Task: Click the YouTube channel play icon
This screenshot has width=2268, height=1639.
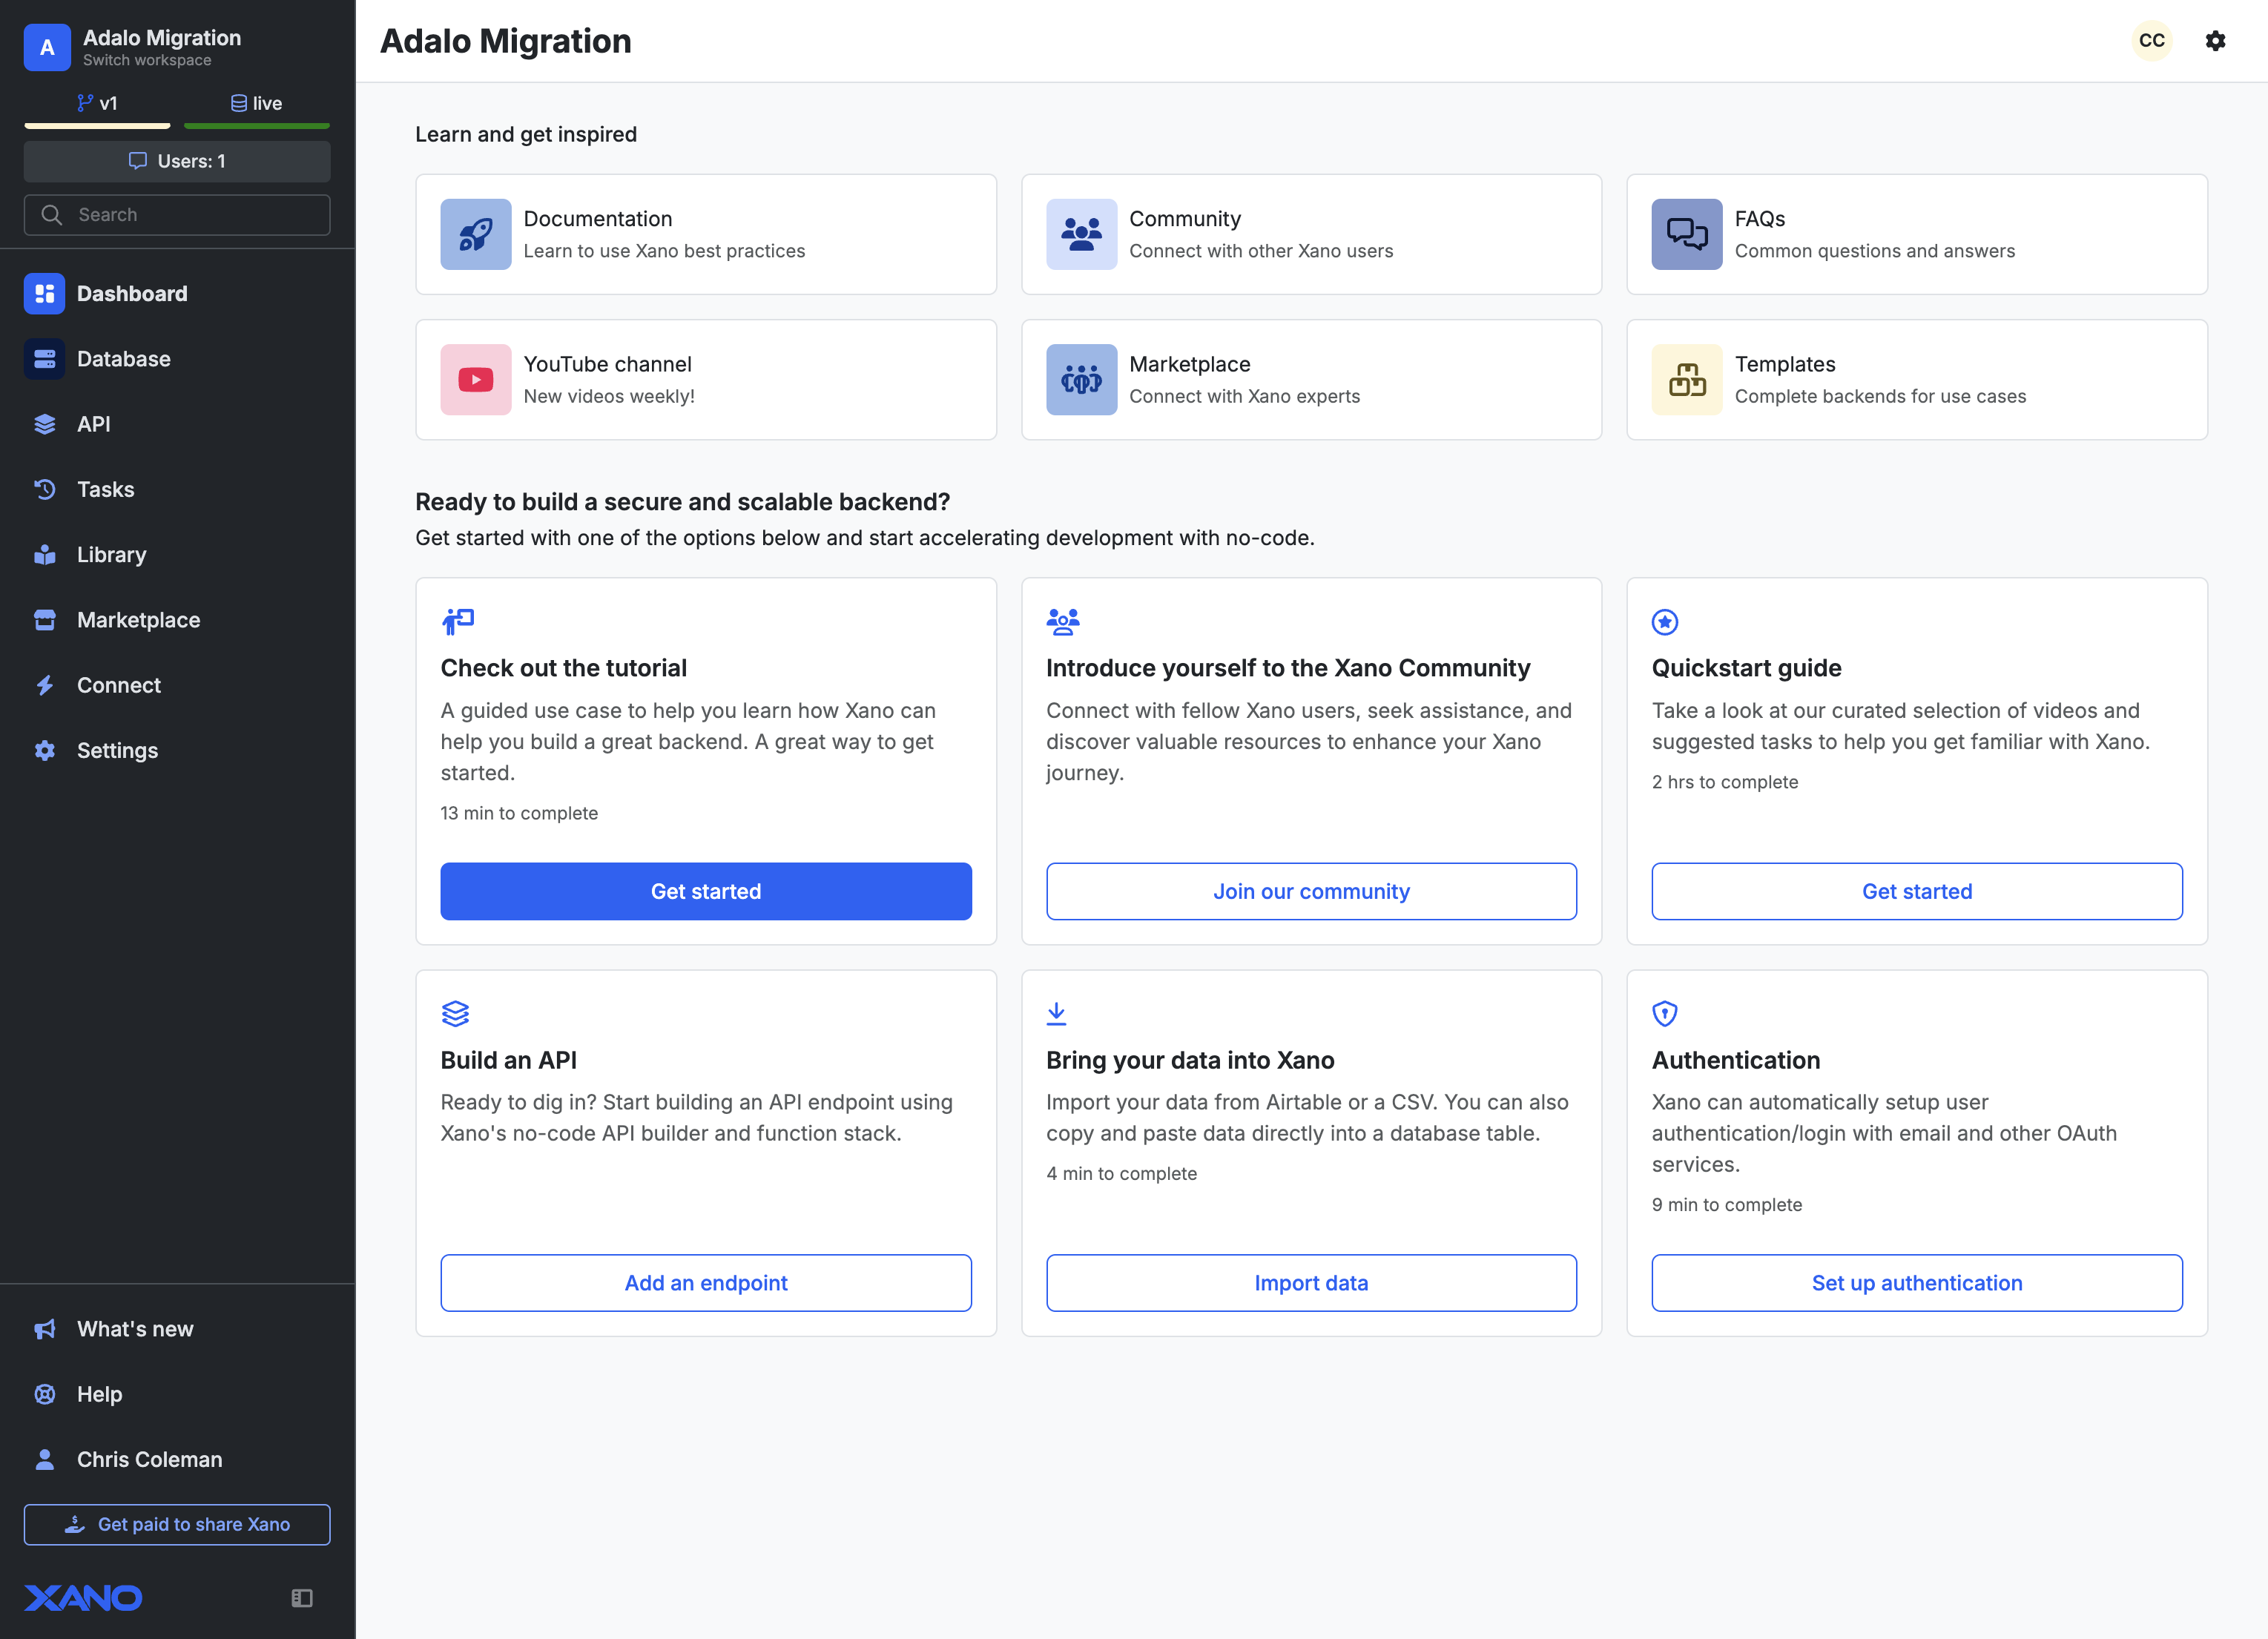Action: [x=476, y=380]
